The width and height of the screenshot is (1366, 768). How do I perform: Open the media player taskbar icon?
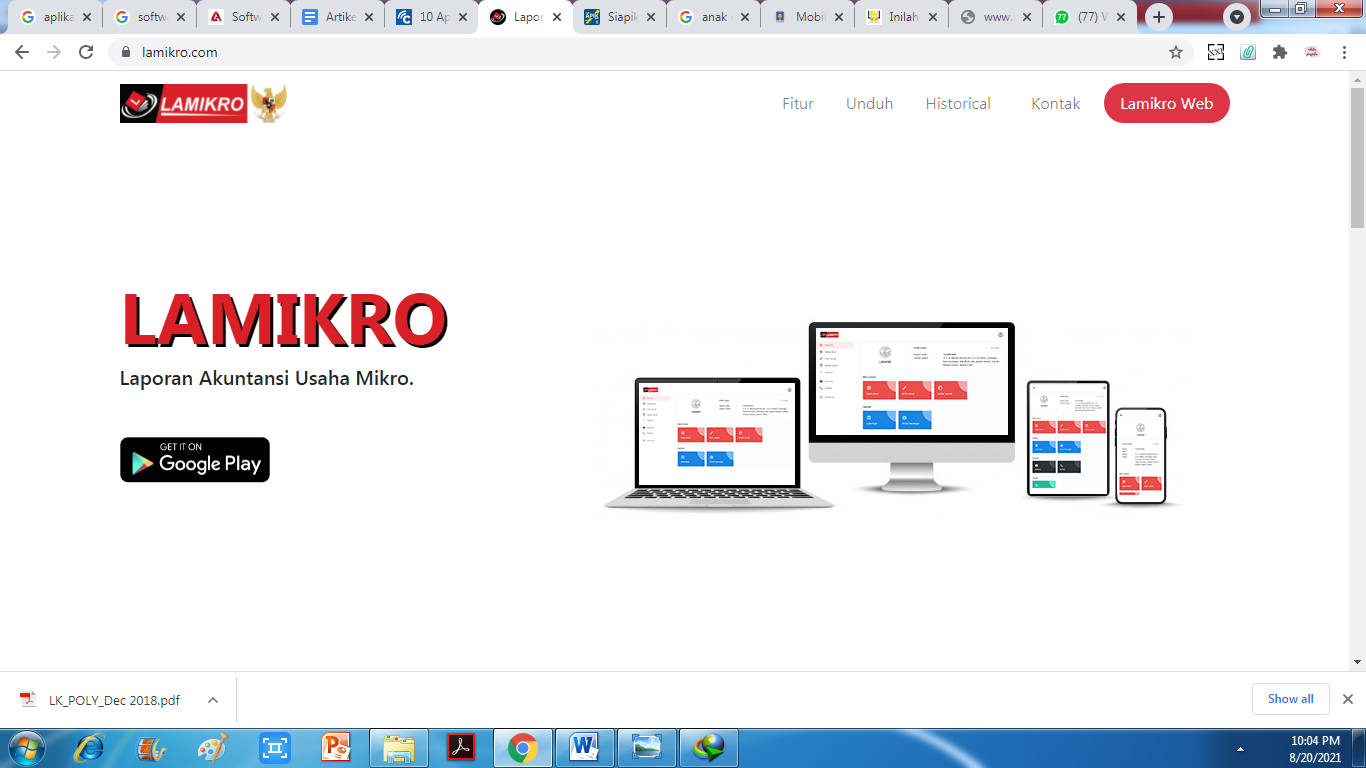(x=151, y=747)
